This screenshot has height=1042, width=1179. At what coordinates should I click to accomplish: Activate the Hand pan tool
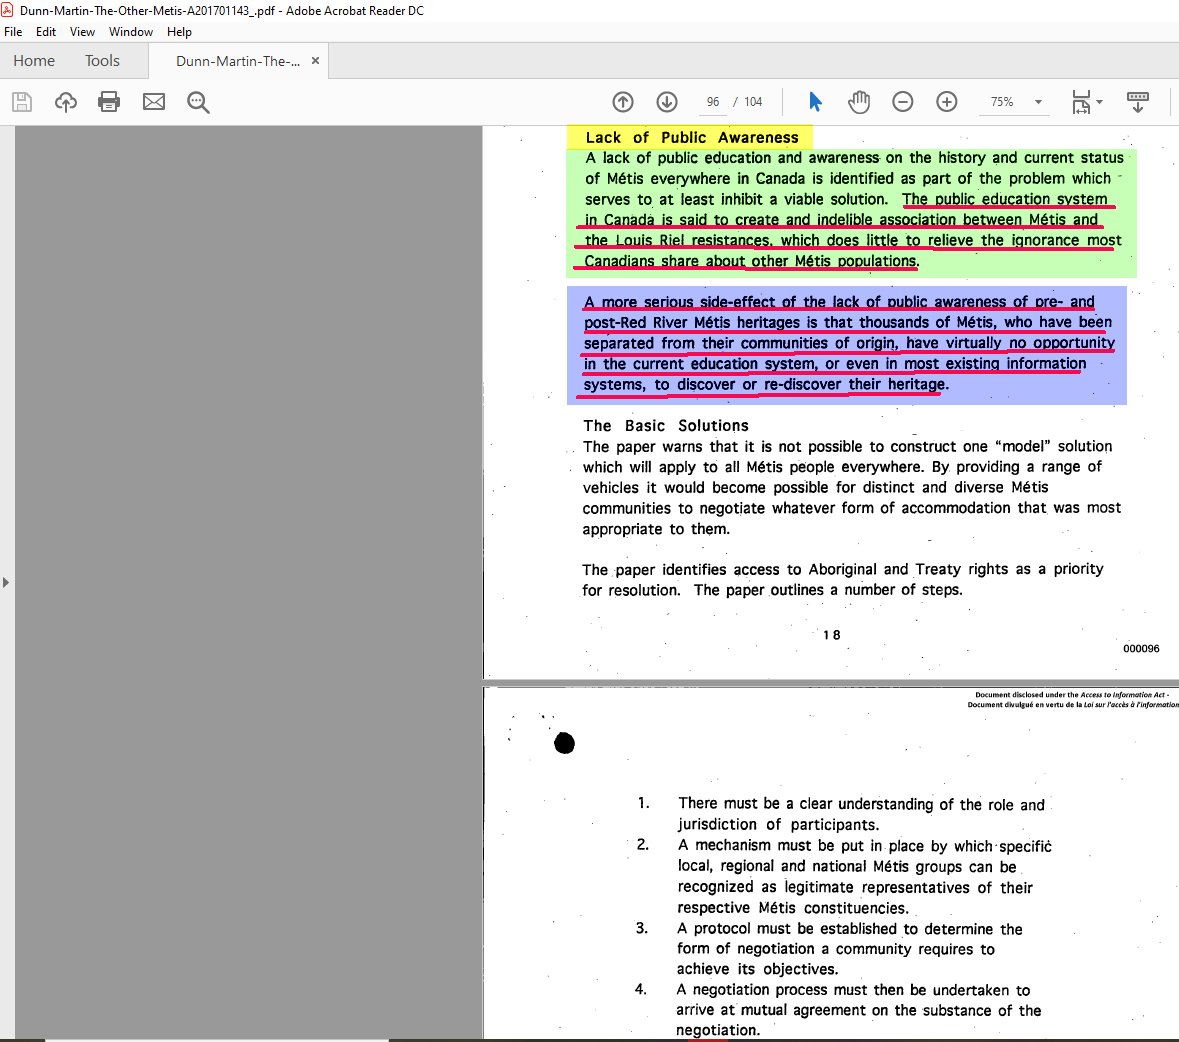(859, 101)
